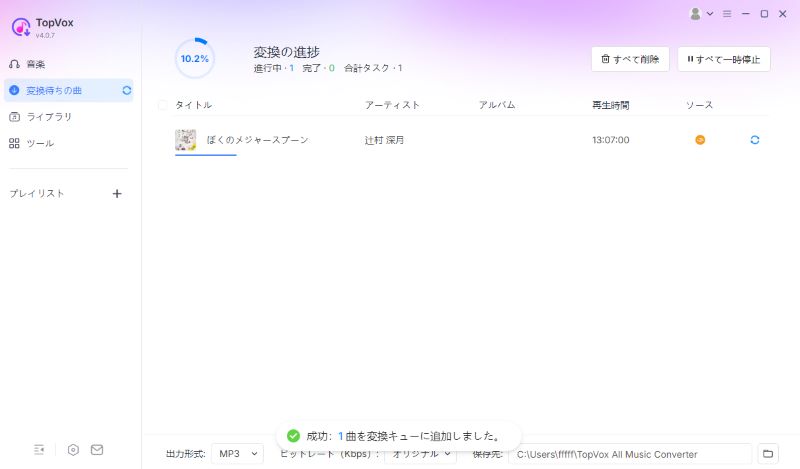Open the オリジナル bitrate dropdown
Viewport: 800px width, 469px height.
421,454
